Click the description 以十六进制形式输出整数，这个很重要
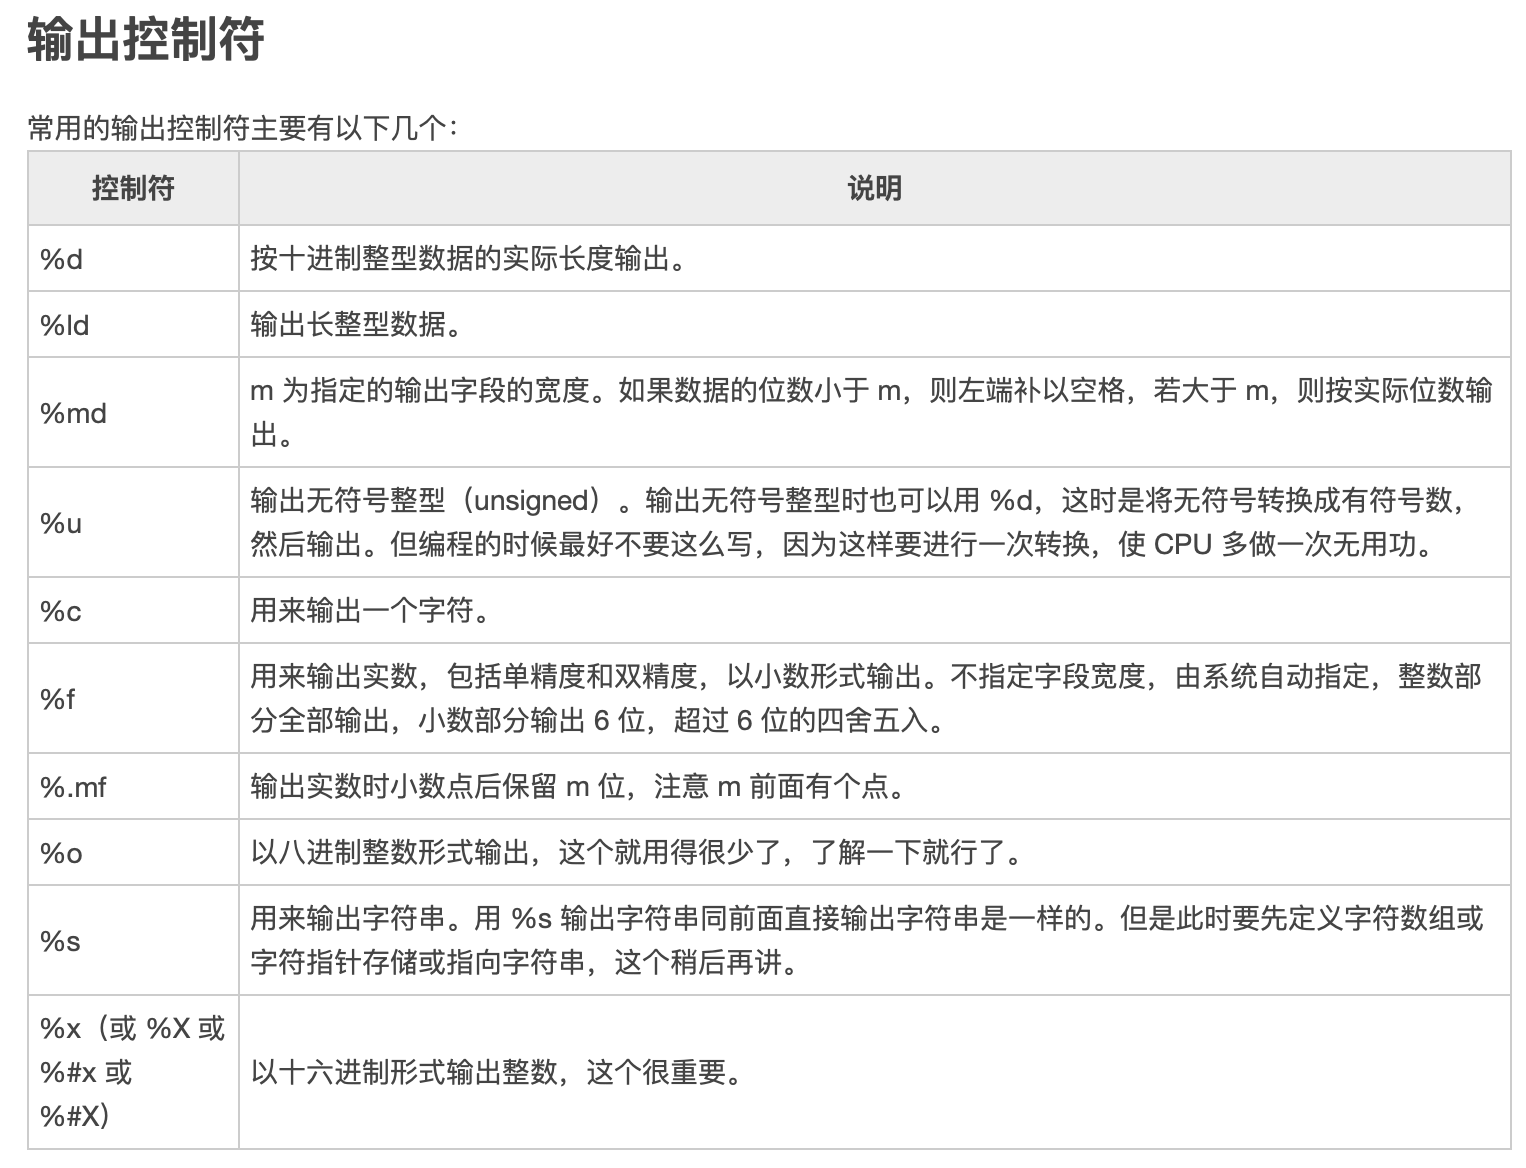The image size is (1526, 1168). (x=874, y=1072)
